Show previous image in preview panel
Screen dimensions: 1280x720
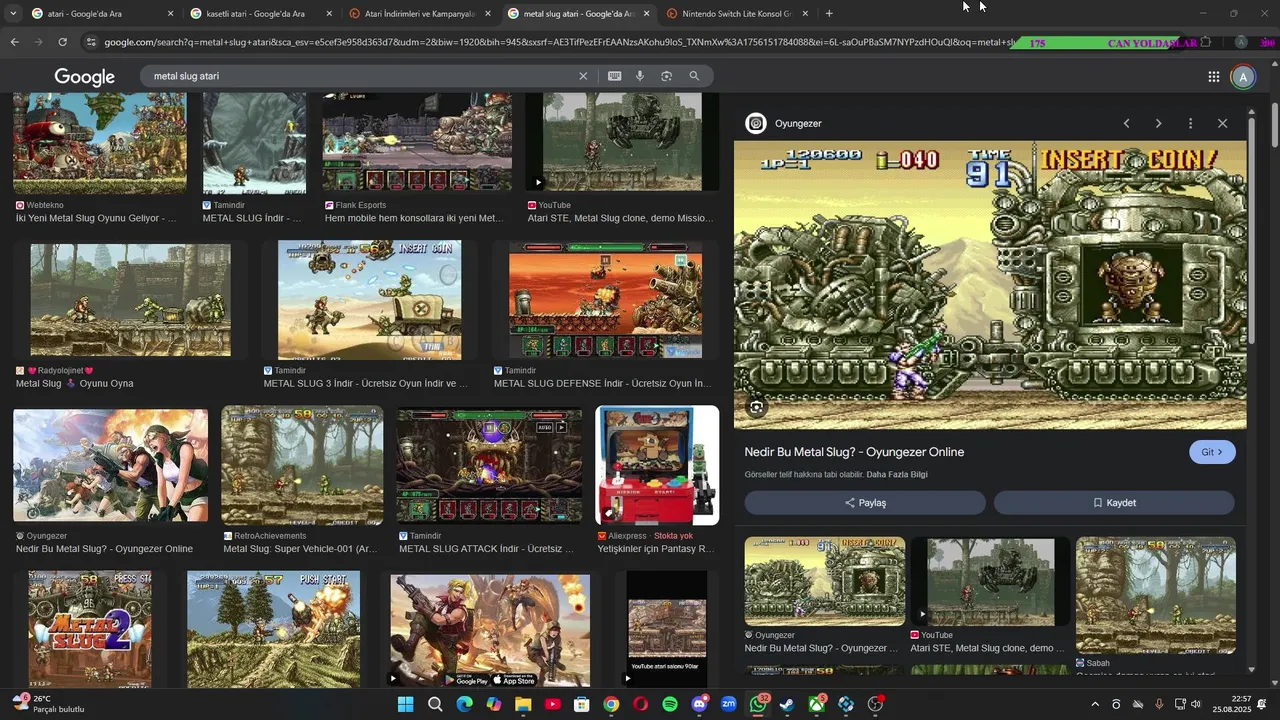point(1126,123)
